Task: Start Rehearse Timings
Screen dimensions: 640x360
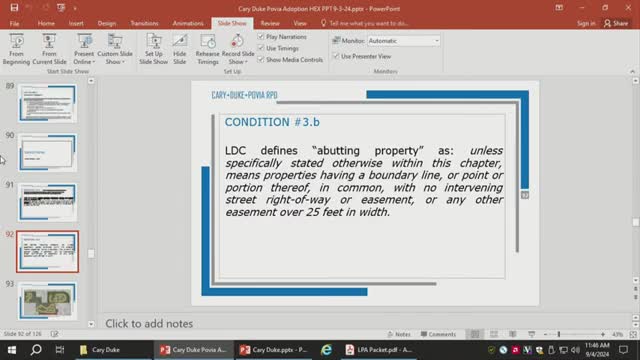Action: click(x=207, y=49)
